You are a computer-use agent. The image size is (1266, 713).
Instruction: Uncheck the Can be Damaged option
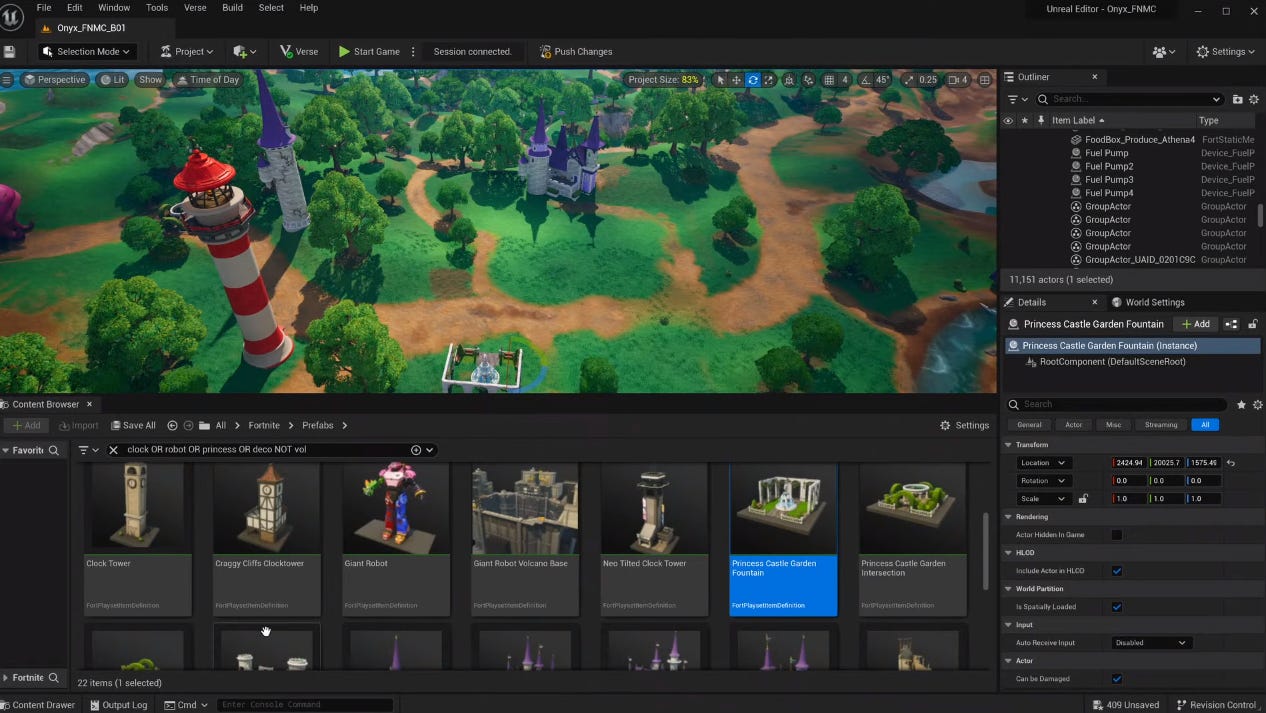click(x=1117, y=678)
